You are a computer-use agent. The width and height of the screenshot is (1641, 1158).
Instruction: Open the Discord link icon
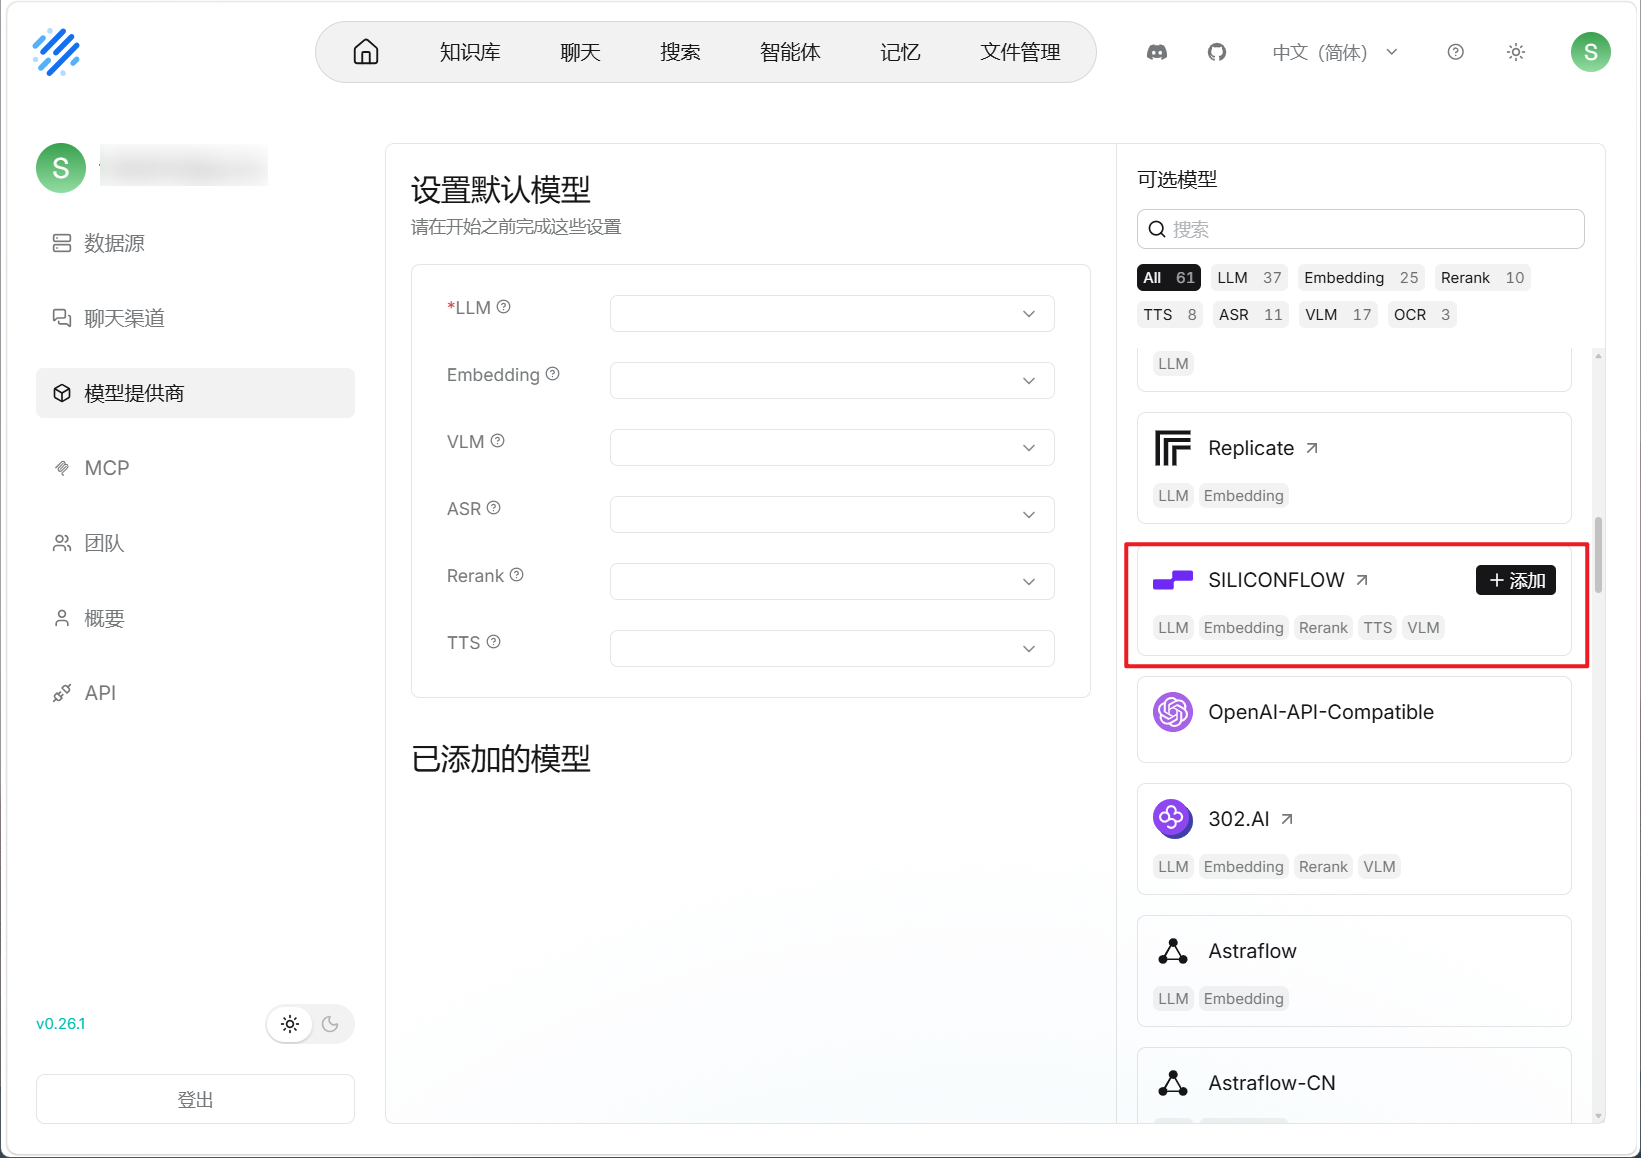pos(1157,52)
